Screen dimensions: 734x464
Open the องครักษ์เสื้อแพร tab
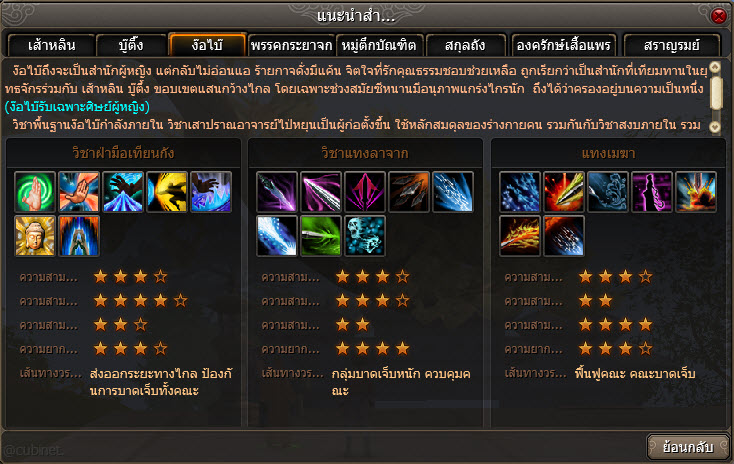(x=564, y=45)
